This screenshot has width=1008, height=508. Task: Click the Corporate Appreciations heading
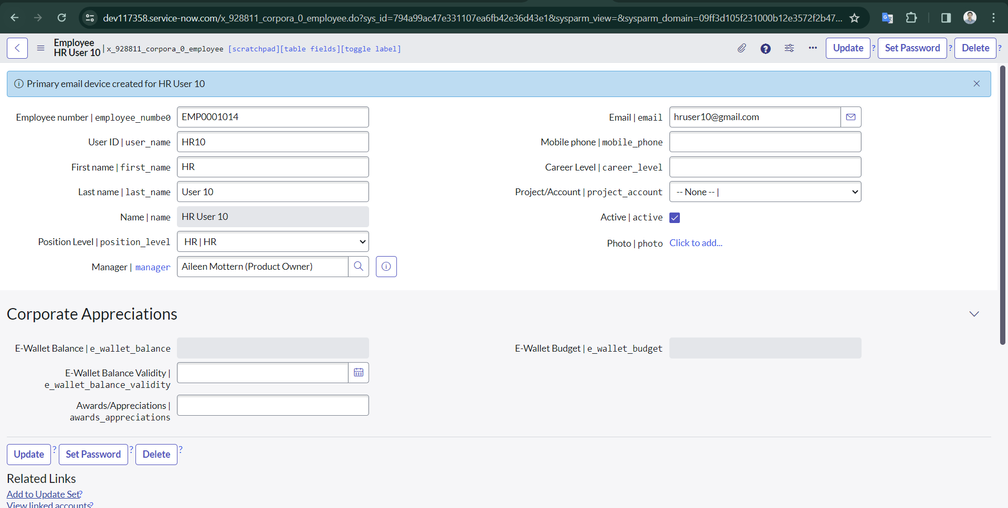click(92, 314)
